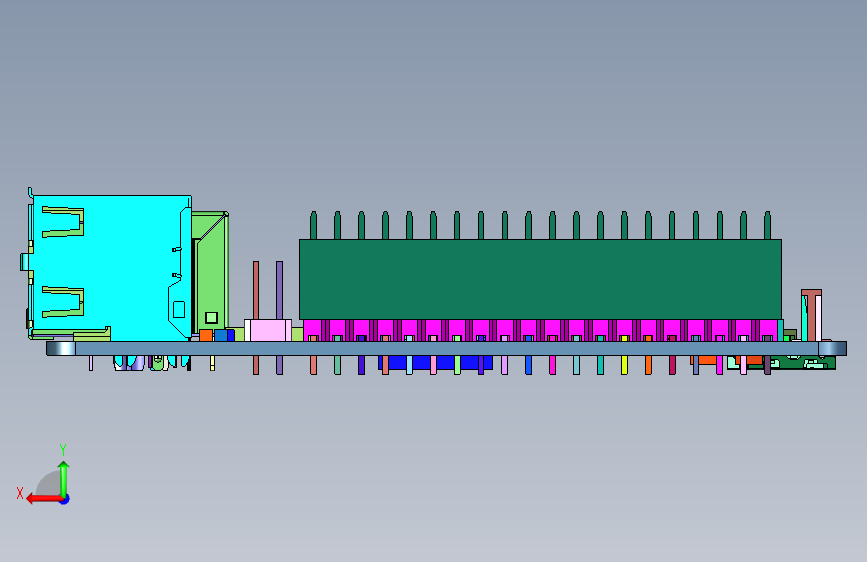Click the blue Z axis dot

point(65,499)
